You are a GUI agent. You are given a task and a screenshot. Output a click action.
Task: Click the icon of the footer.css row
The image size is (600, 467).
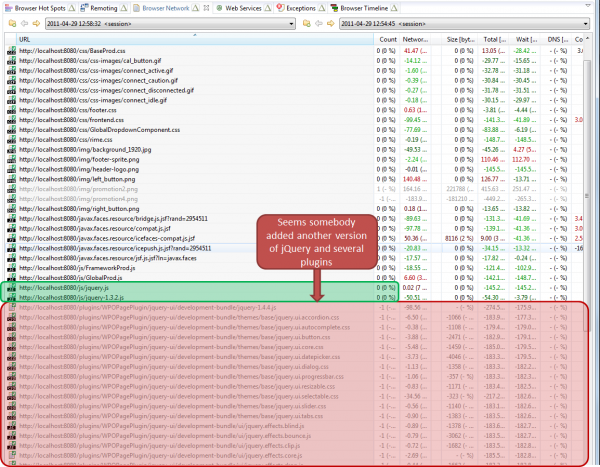[11, 110]
